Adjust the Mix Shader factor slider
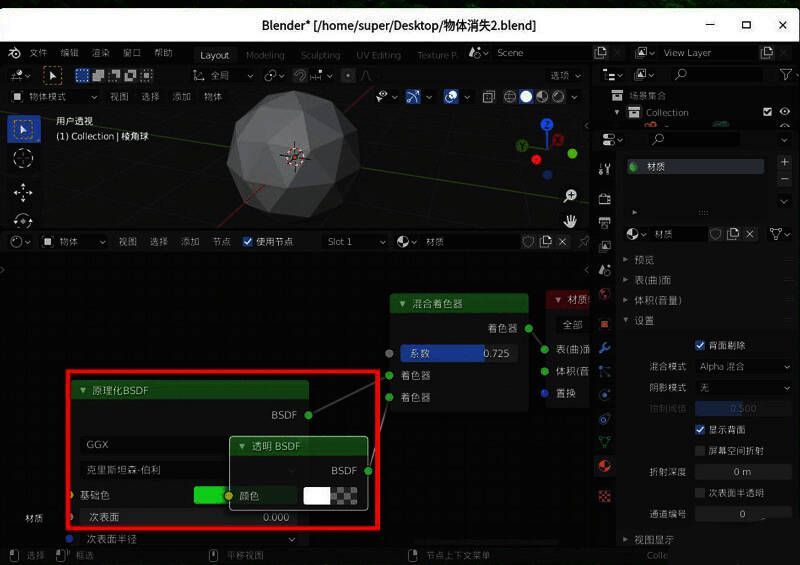Viewport: 800px width, 565px height. (x=459, y=353)
